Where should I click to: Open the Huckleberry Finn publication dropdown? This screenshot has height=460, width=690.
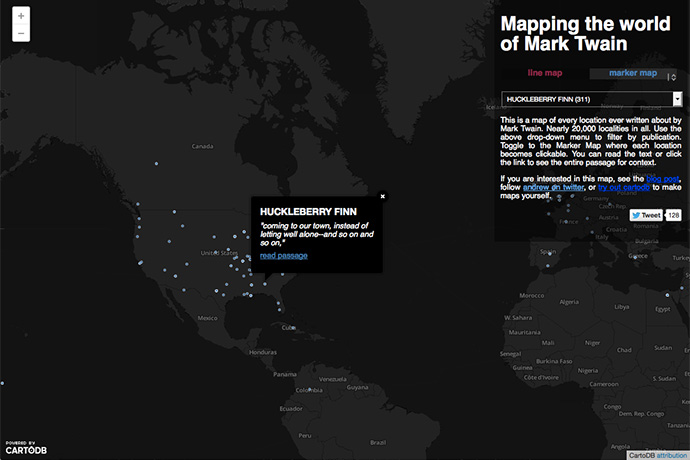pos(591,99)
